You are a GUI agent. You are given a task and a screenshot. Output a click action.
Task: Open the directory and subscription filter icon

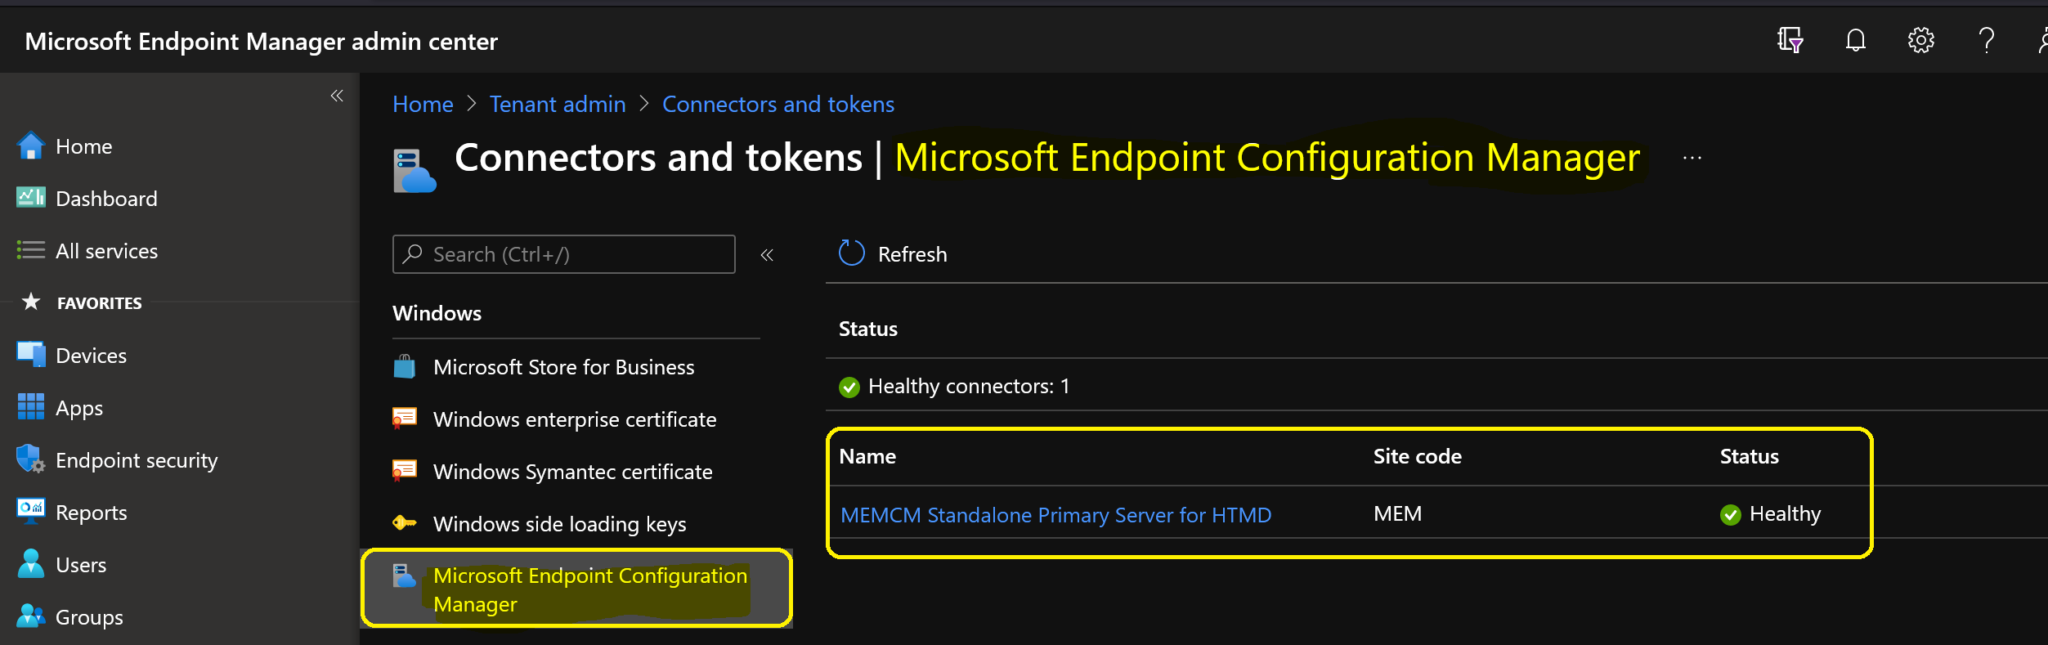tap(1790, 40)
